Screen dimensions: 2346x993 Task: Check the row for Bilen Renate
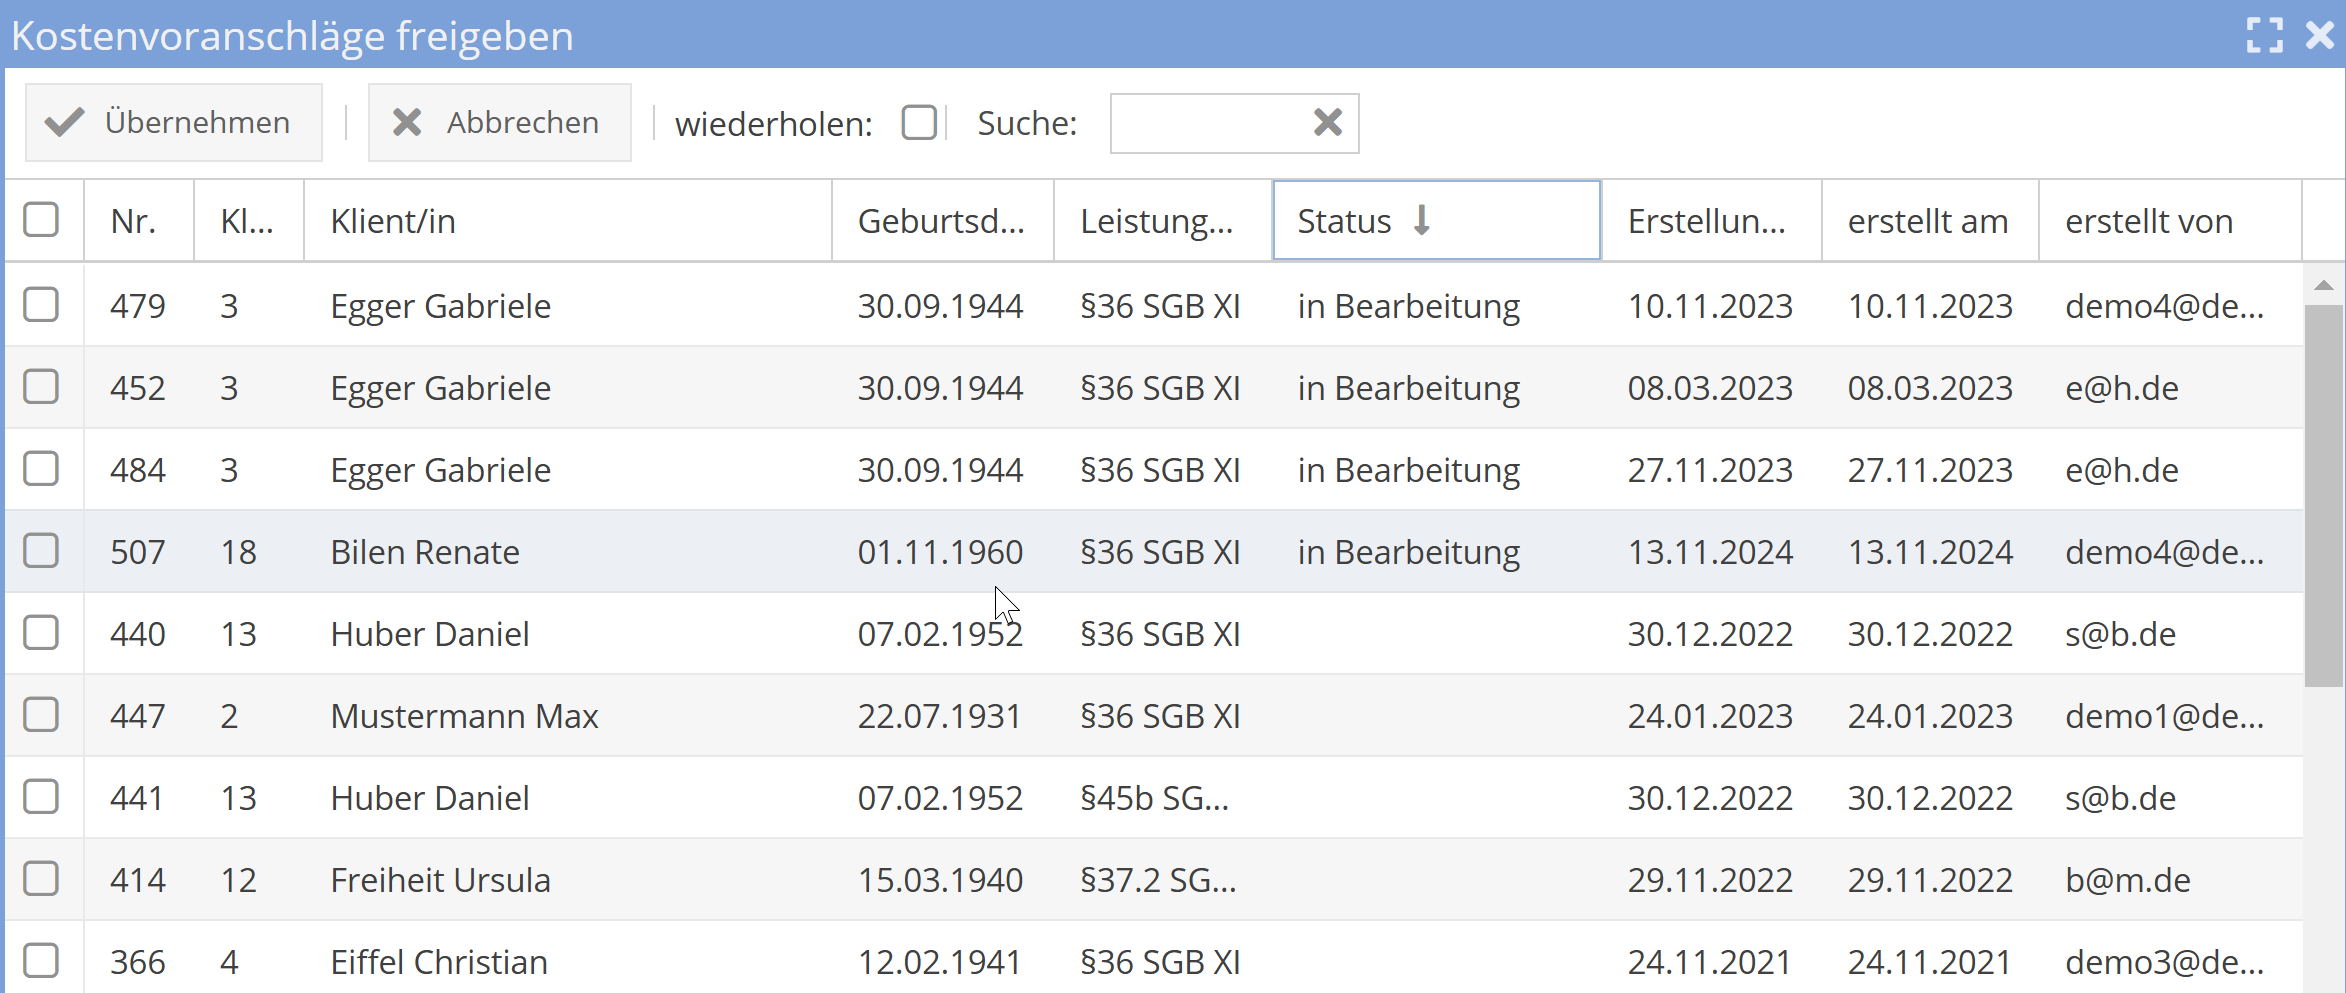41,551
